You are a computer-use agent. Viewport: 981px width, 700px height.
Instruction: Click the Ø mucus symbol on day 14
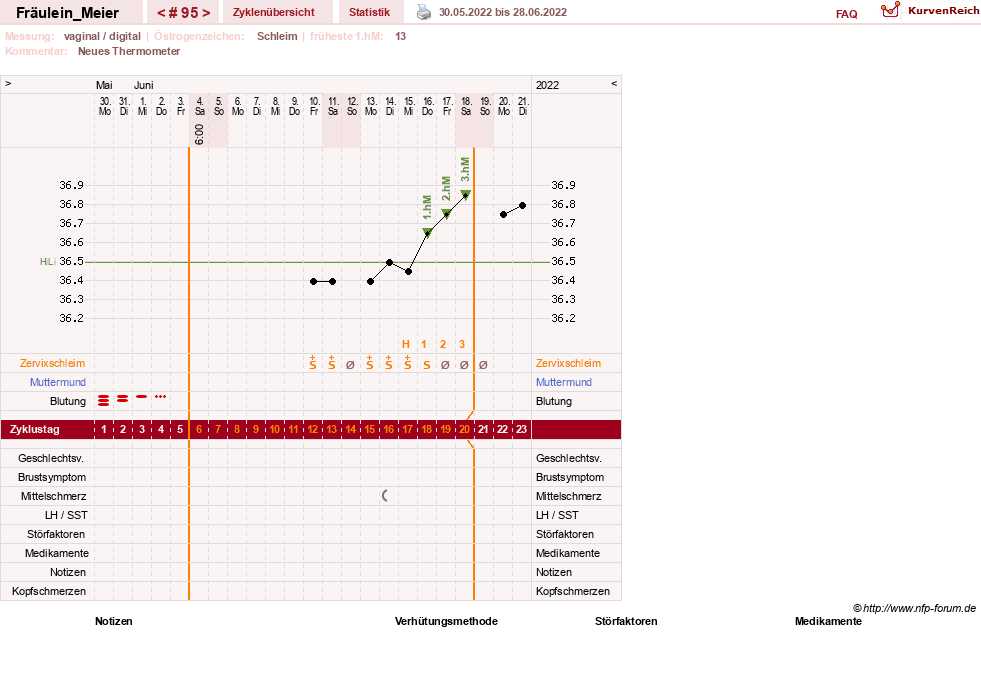coord(350,365)
